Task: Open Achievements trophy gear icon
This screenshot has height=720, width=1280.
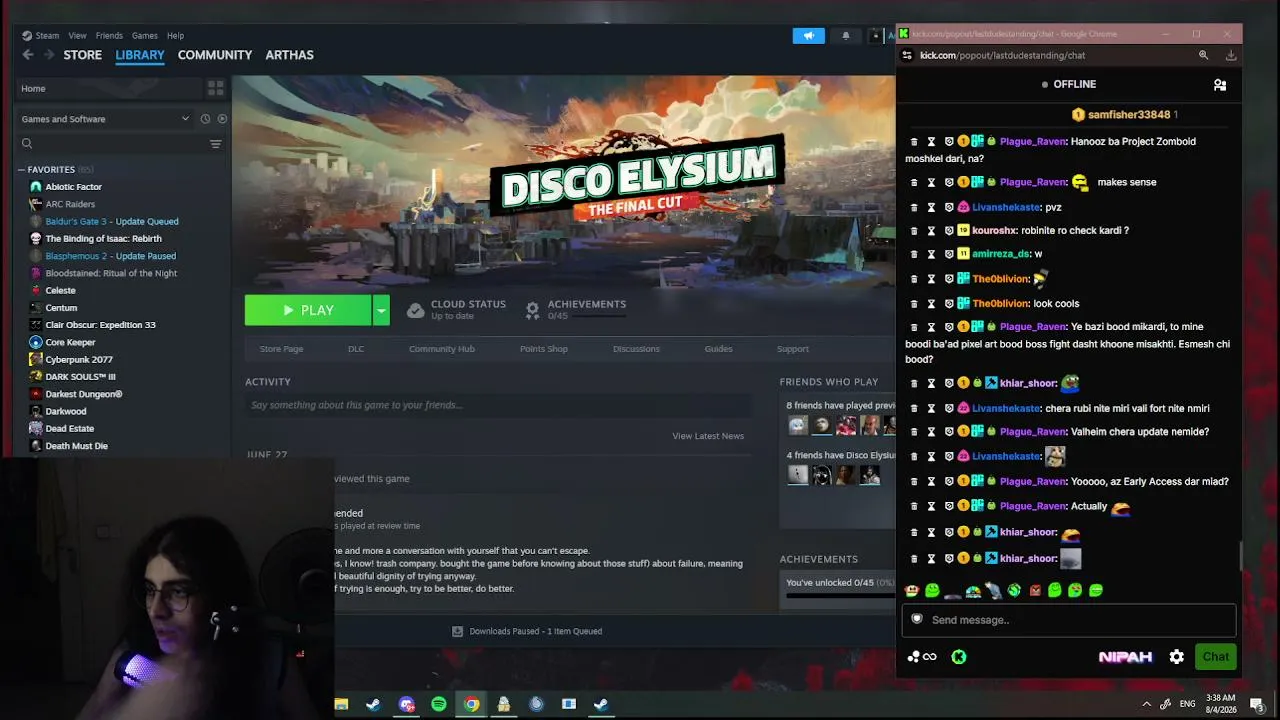Action: click(x=532, y=310)
